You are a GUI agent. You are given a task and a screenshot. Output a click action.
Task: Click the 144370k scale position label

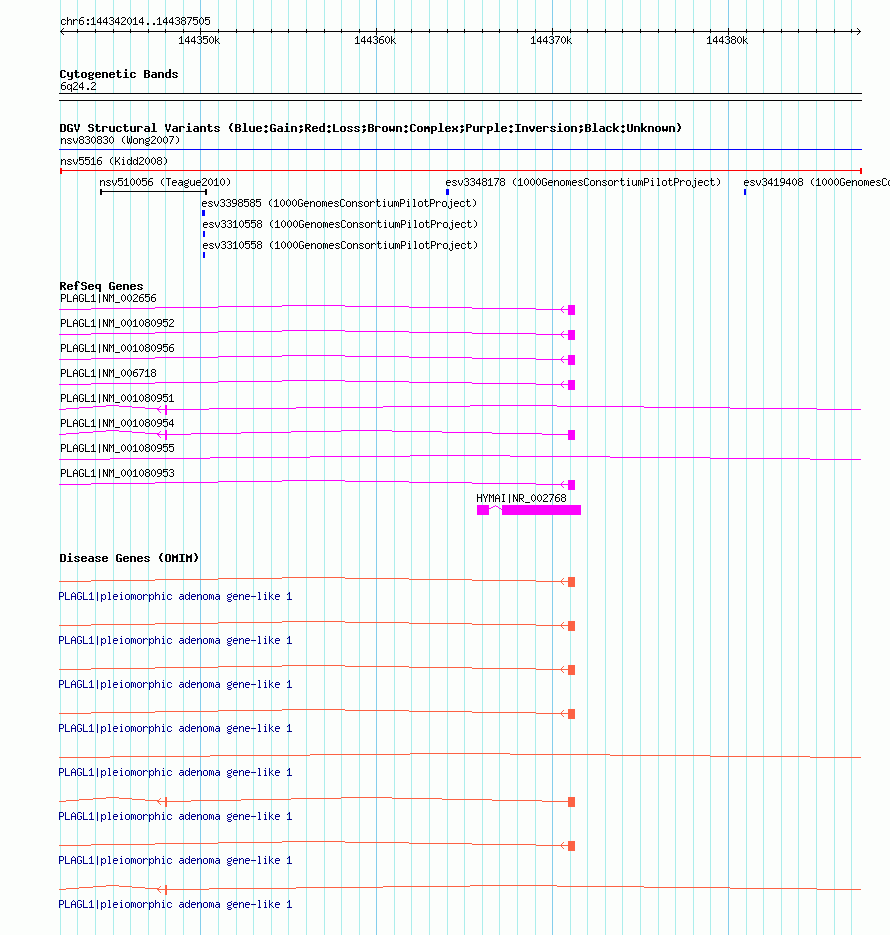point(551,41)
